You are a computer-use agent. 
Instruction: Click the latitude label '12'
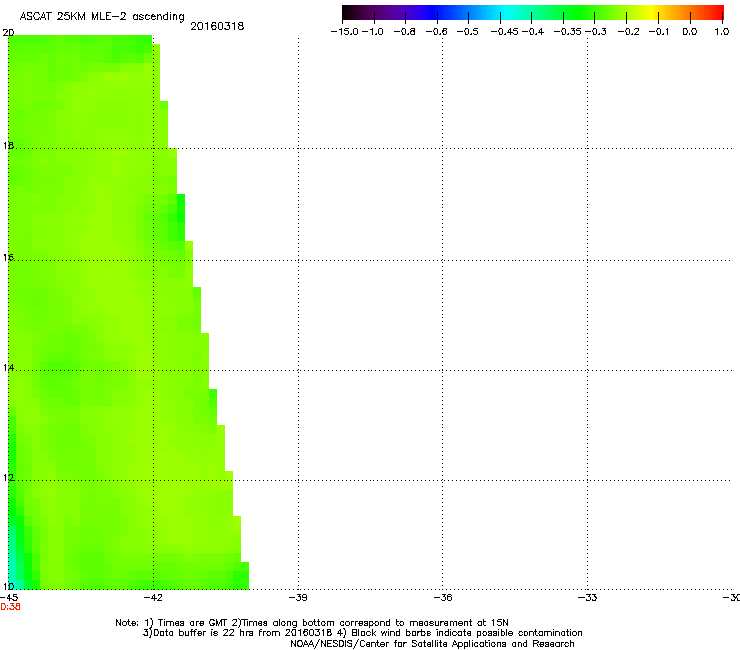pyautogui.click(x=8, y=478)
